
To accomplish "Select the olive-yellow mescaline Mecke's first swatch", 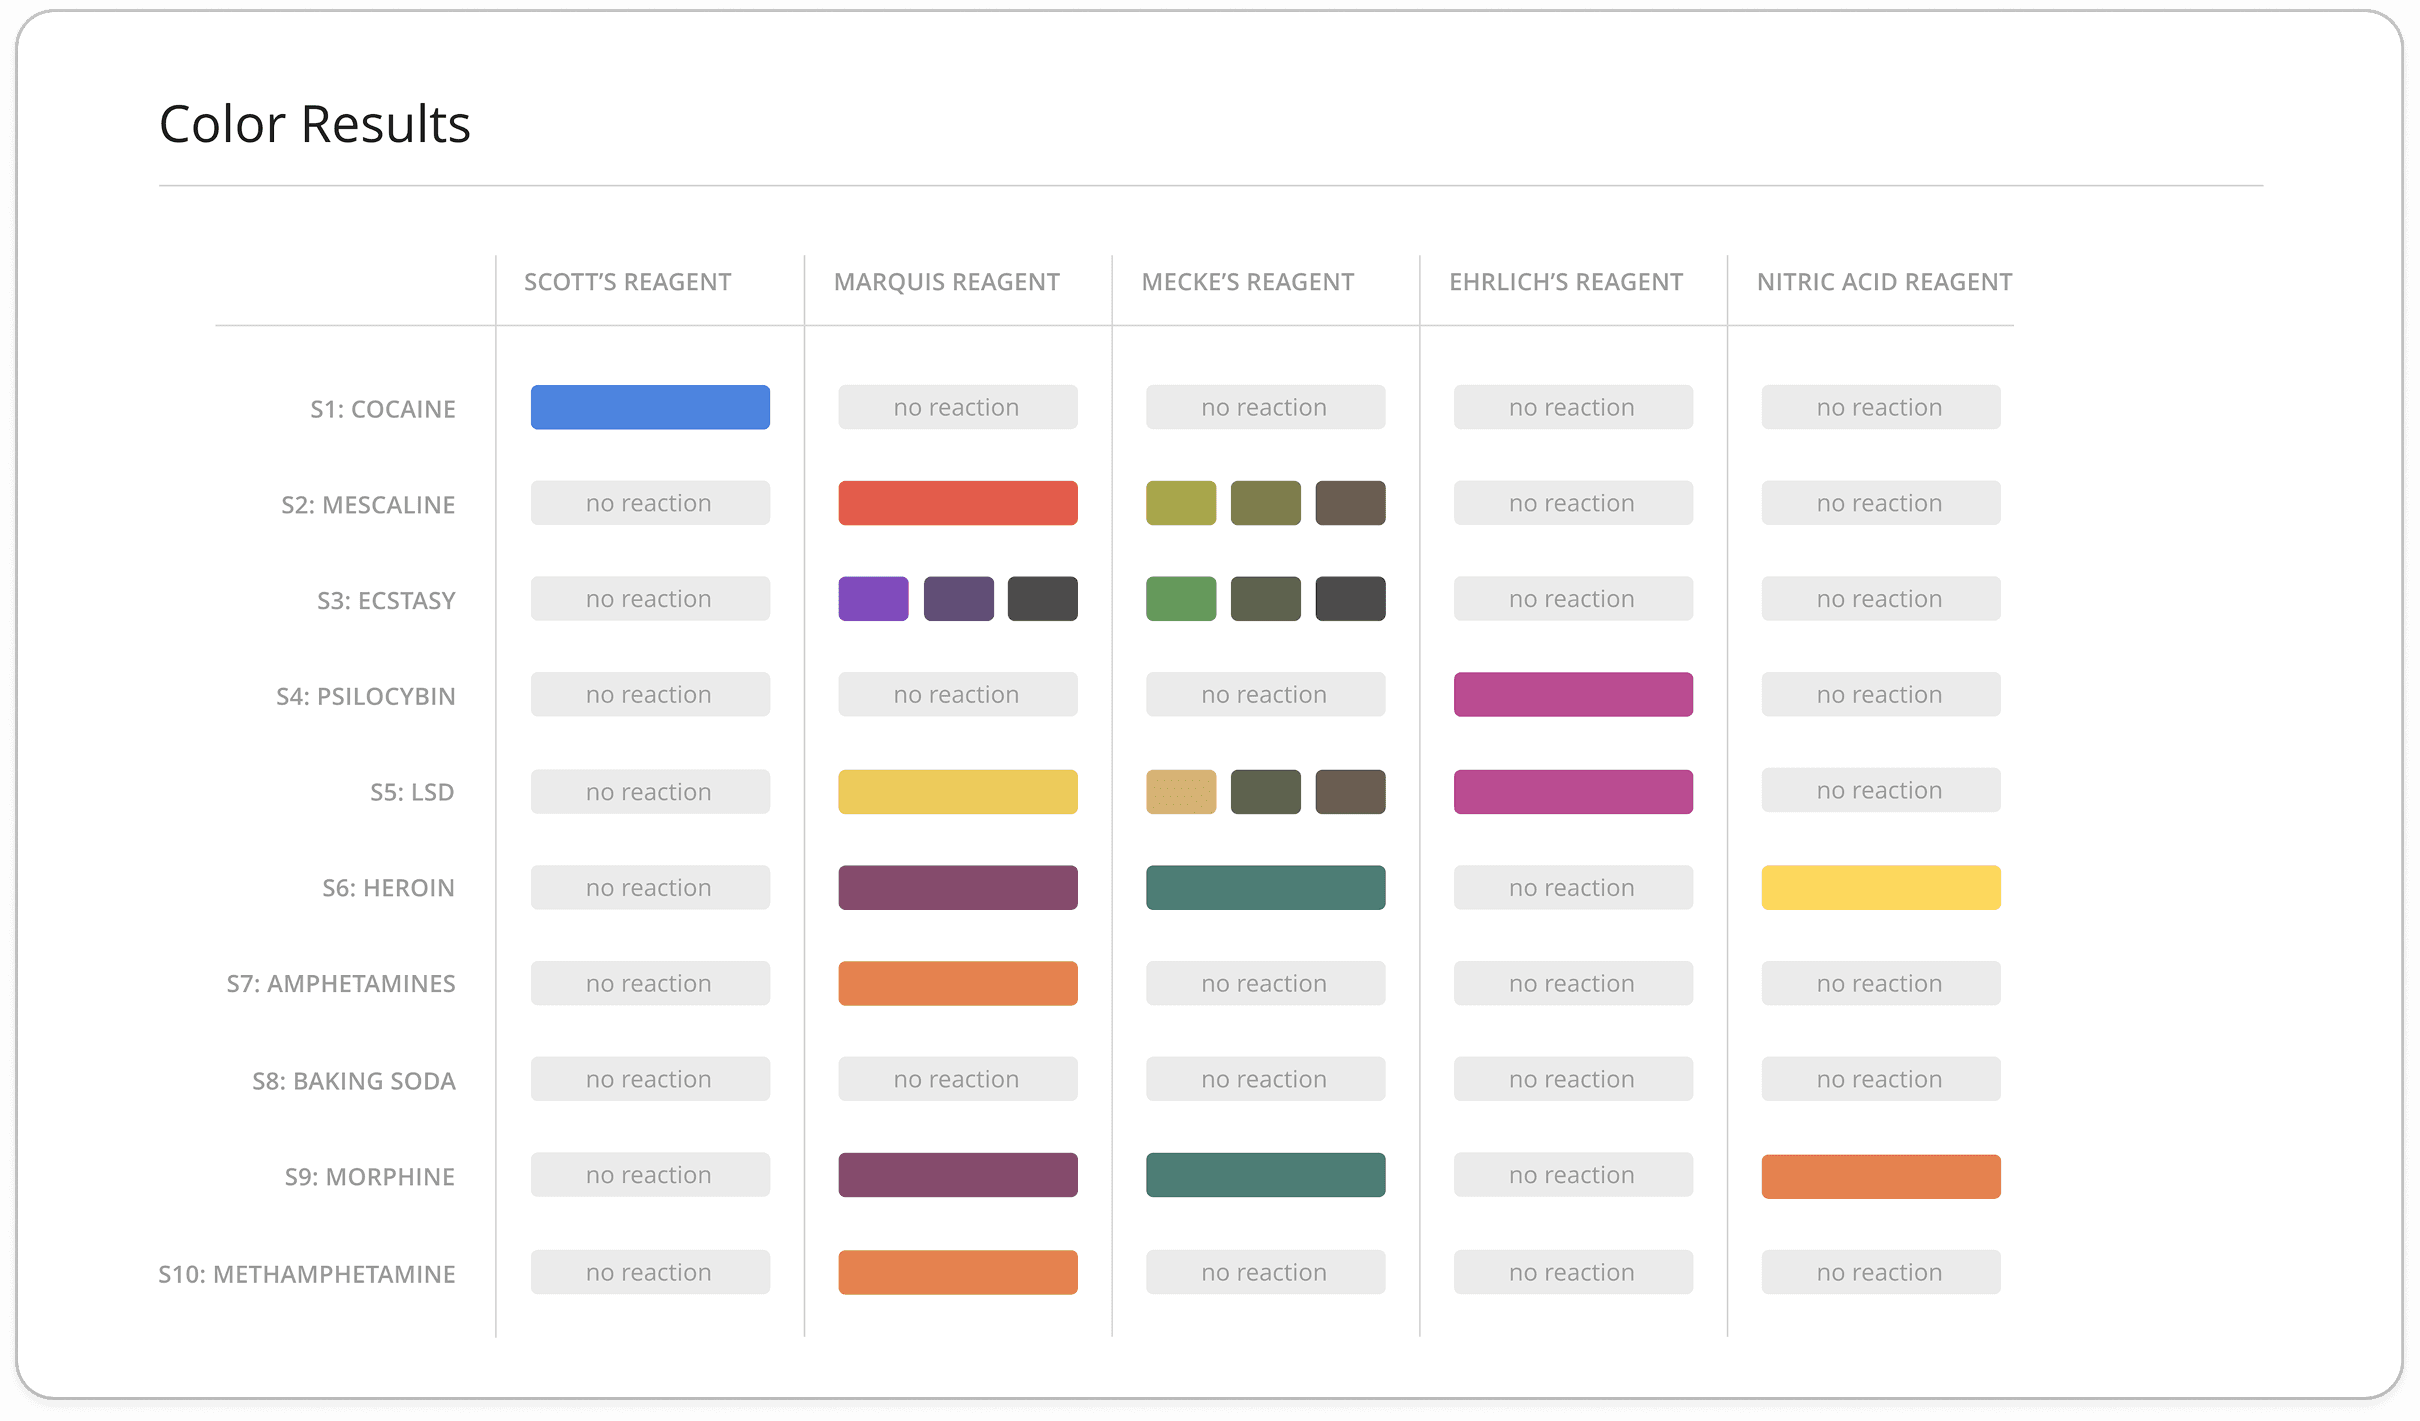I will click(x=1180, y=503).
